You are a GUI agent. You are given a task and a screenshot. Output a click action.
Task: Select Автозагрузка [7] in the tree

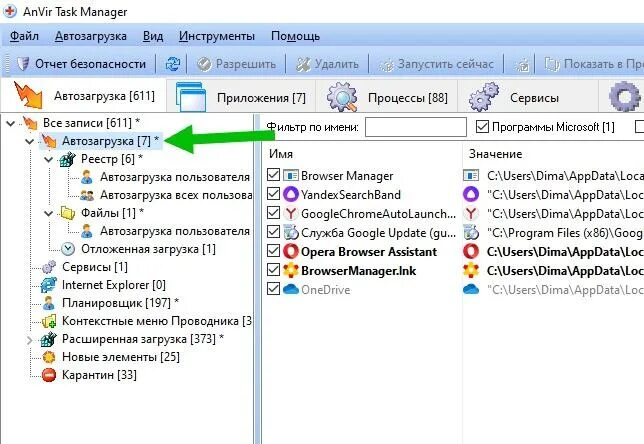click(x=110, y=141)
